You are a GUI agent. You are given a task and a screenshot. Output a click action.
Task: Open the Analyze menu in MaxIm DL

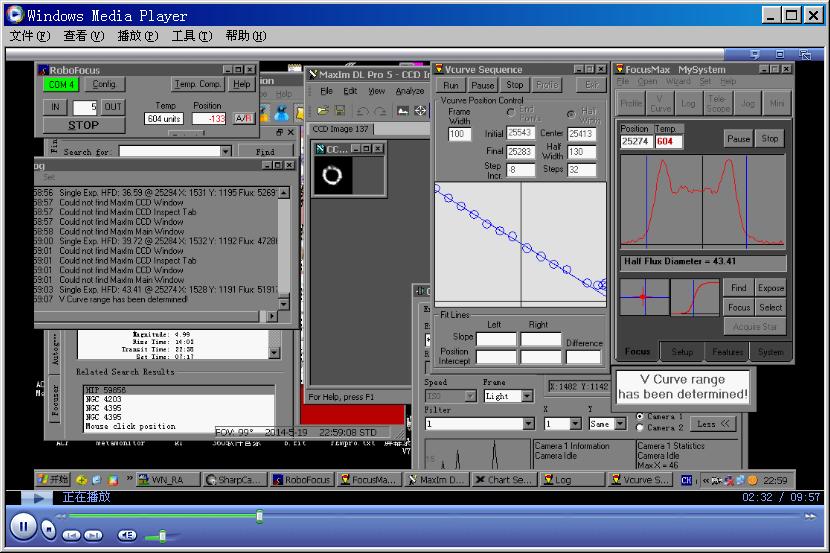(x=410, y=91)
